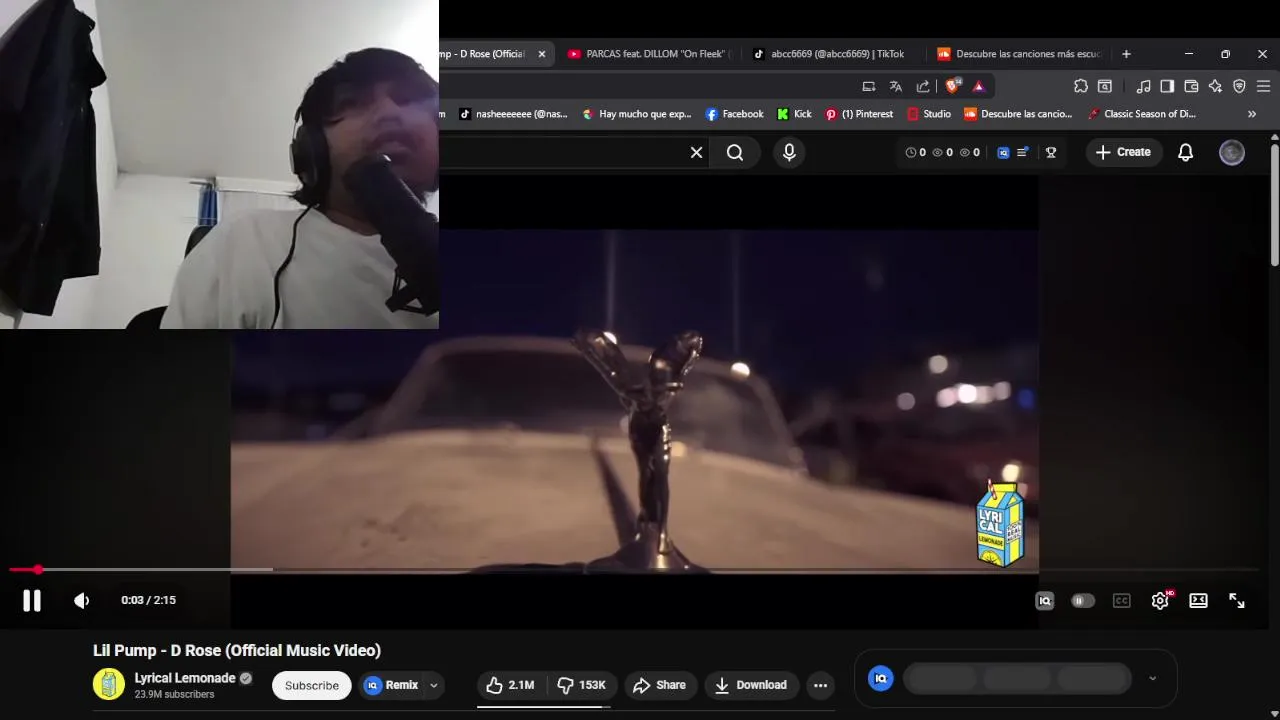Close the D Rose tab
The height and width of the screenshot is (720, 1280).
(x=542, y=54)
